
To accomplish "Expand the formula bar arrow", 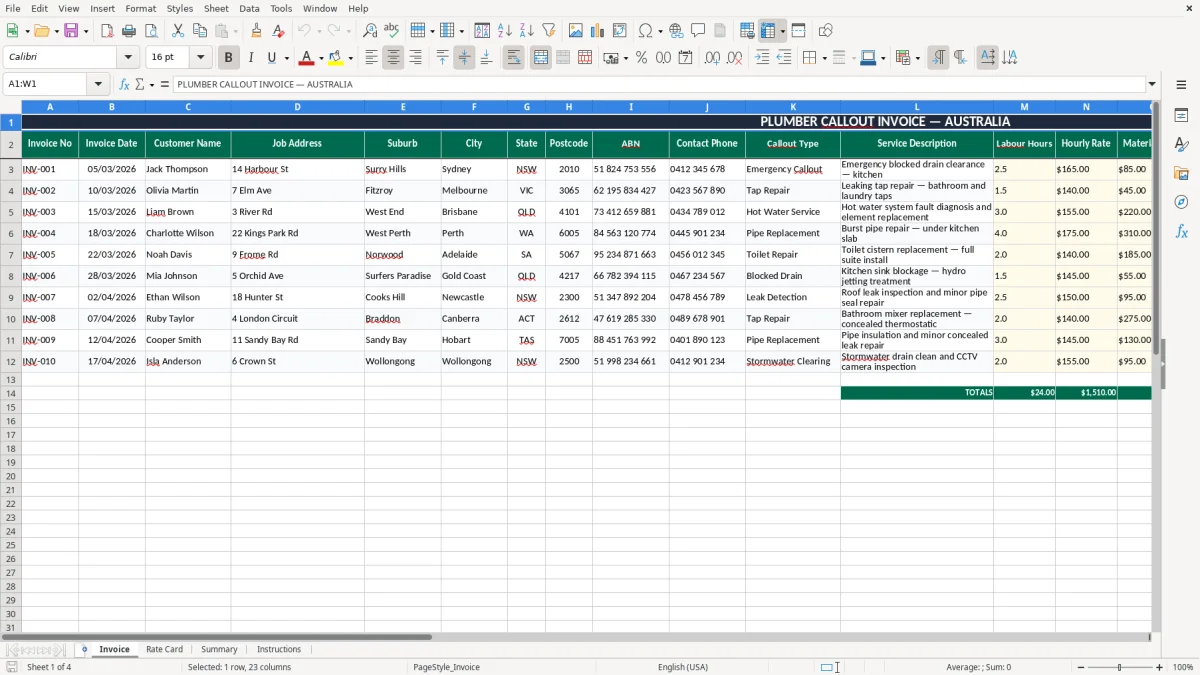I will pos(1152,84).
